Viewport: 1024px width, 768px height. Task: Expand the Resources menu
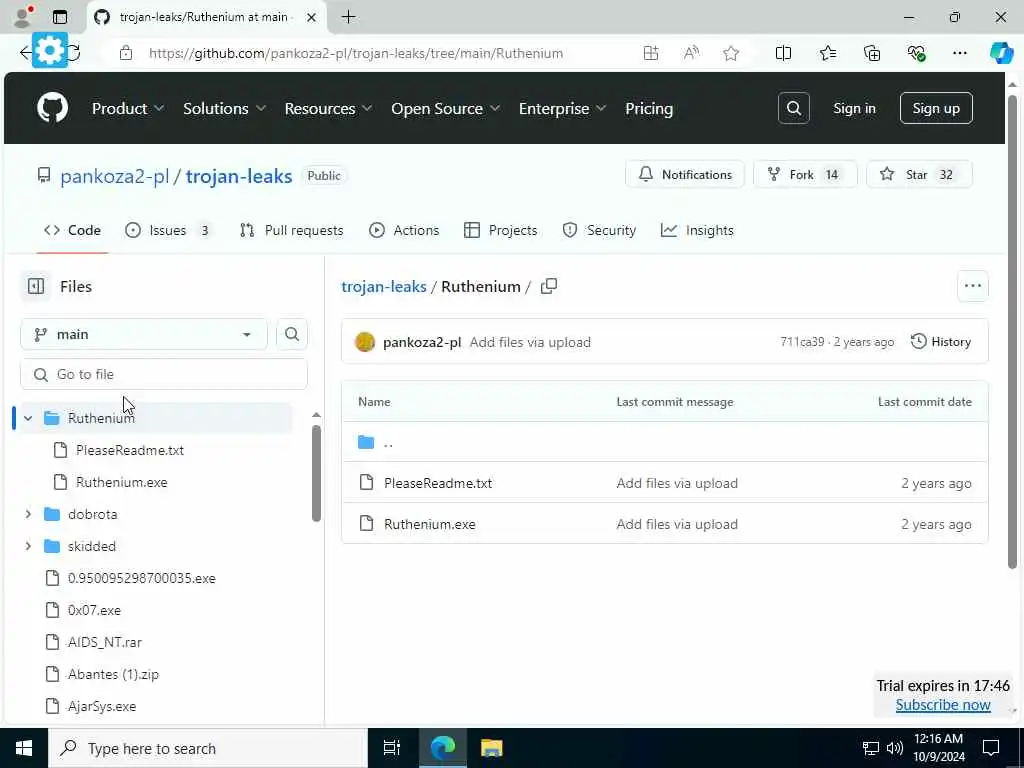click(x=328, y=108)
